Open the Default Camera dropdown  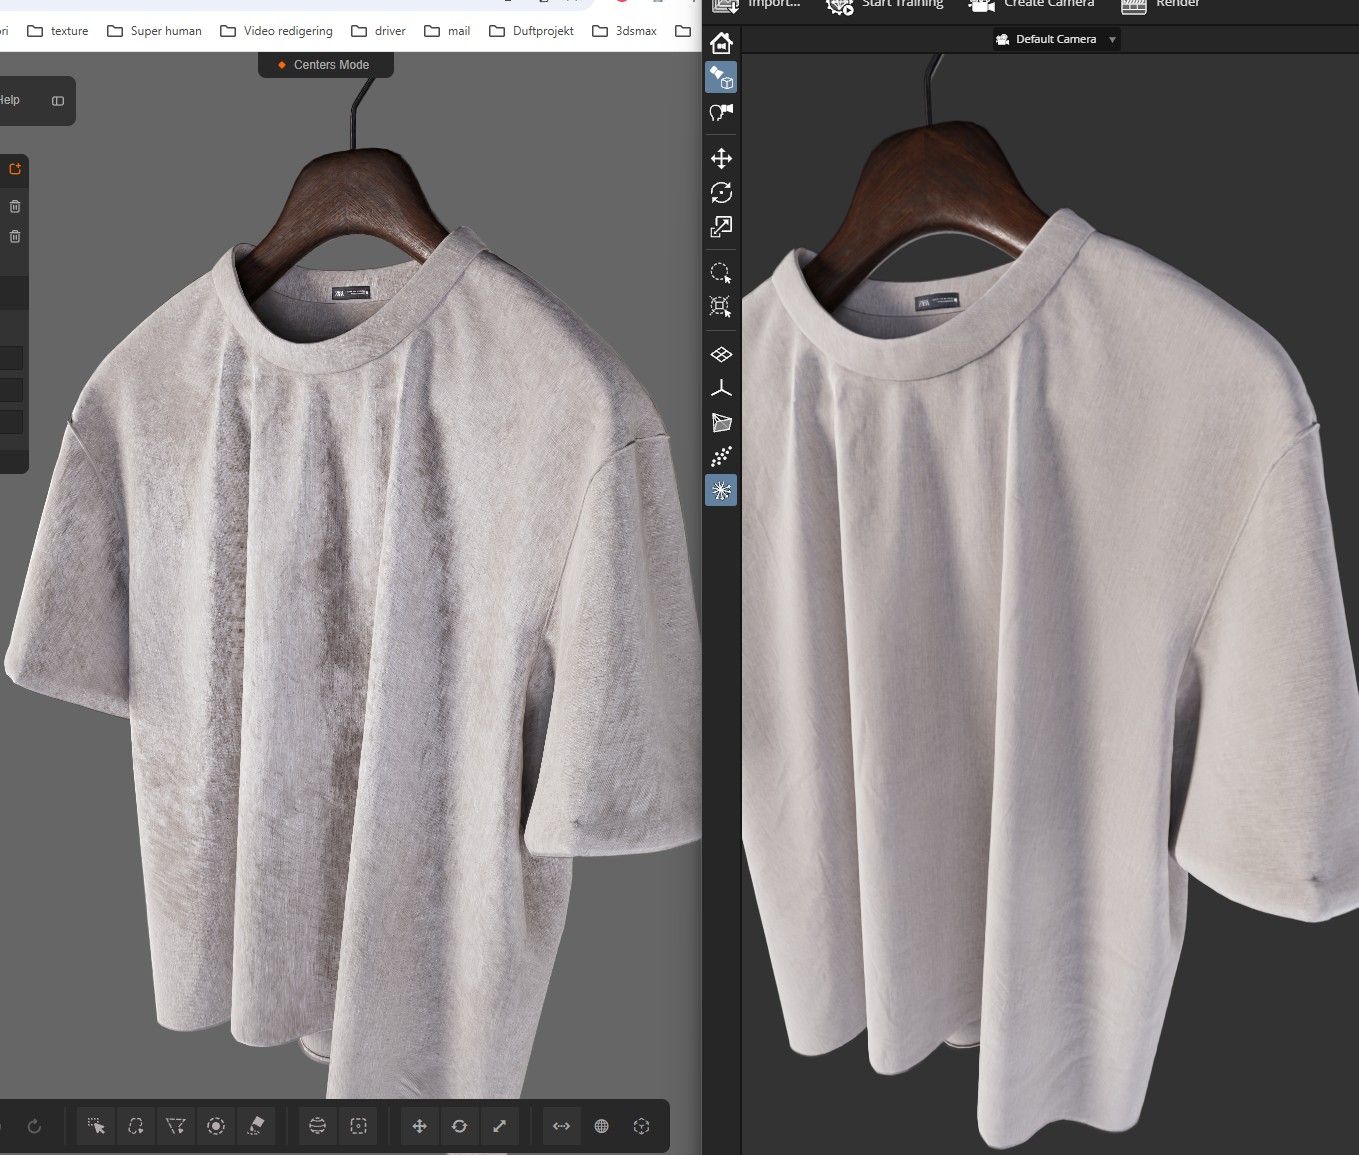pyautogui.click(x=1056, y=39)
